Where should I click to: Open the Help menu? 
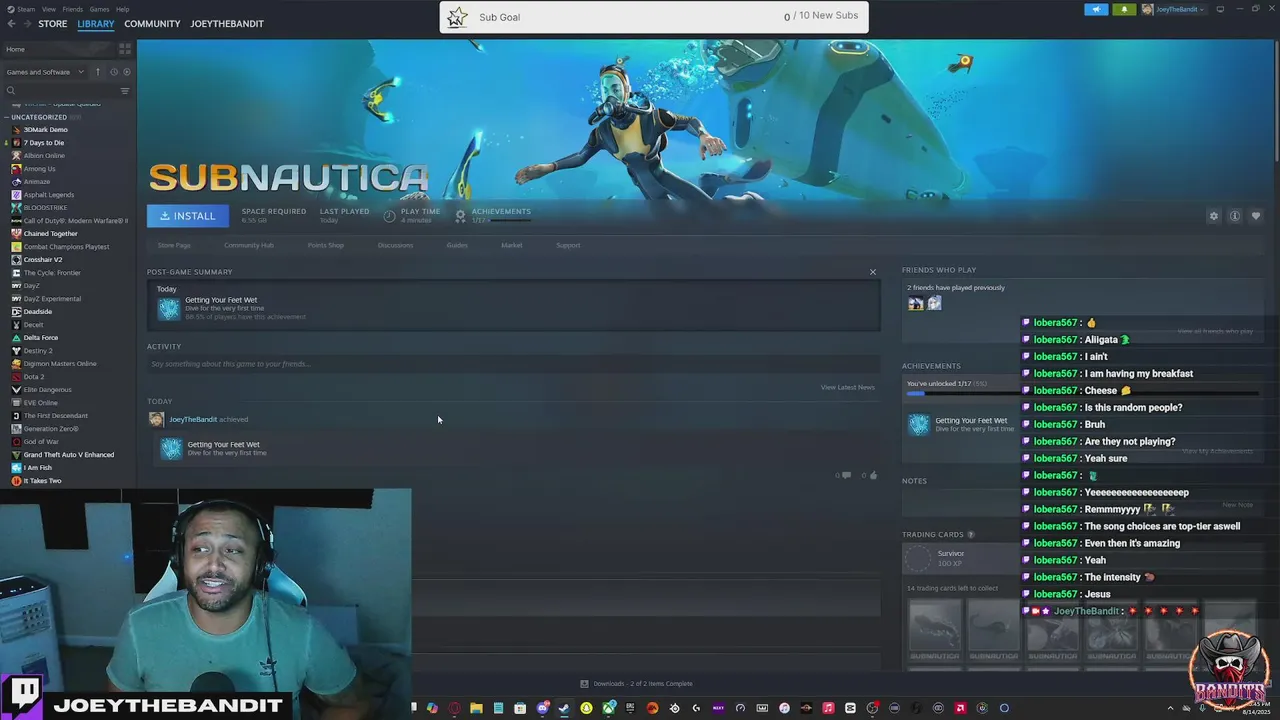pyautogui.click(x=122, y=9)
